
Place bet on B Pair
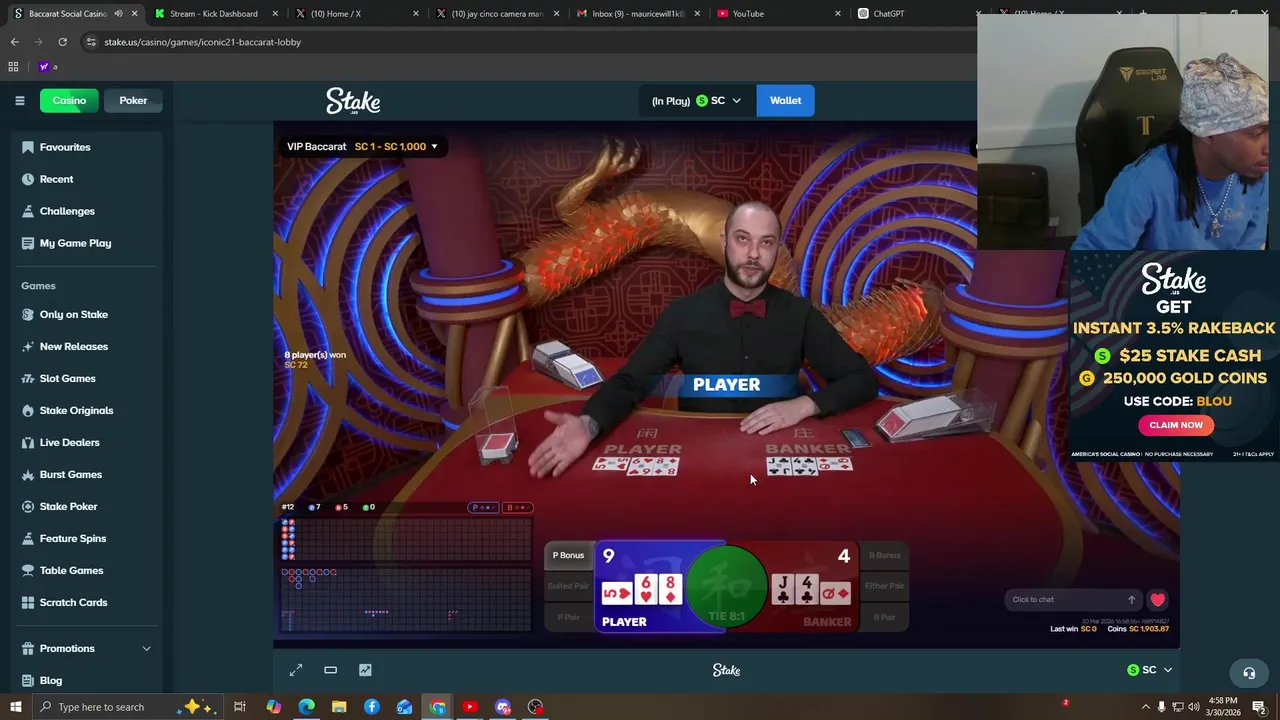click(884, 617)
